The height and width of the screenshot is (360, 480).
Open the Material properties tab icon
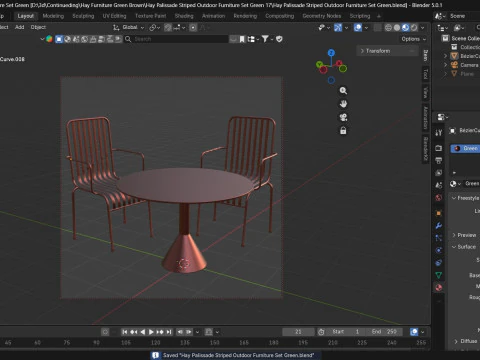pyautogui.click(x=439, y=287)
